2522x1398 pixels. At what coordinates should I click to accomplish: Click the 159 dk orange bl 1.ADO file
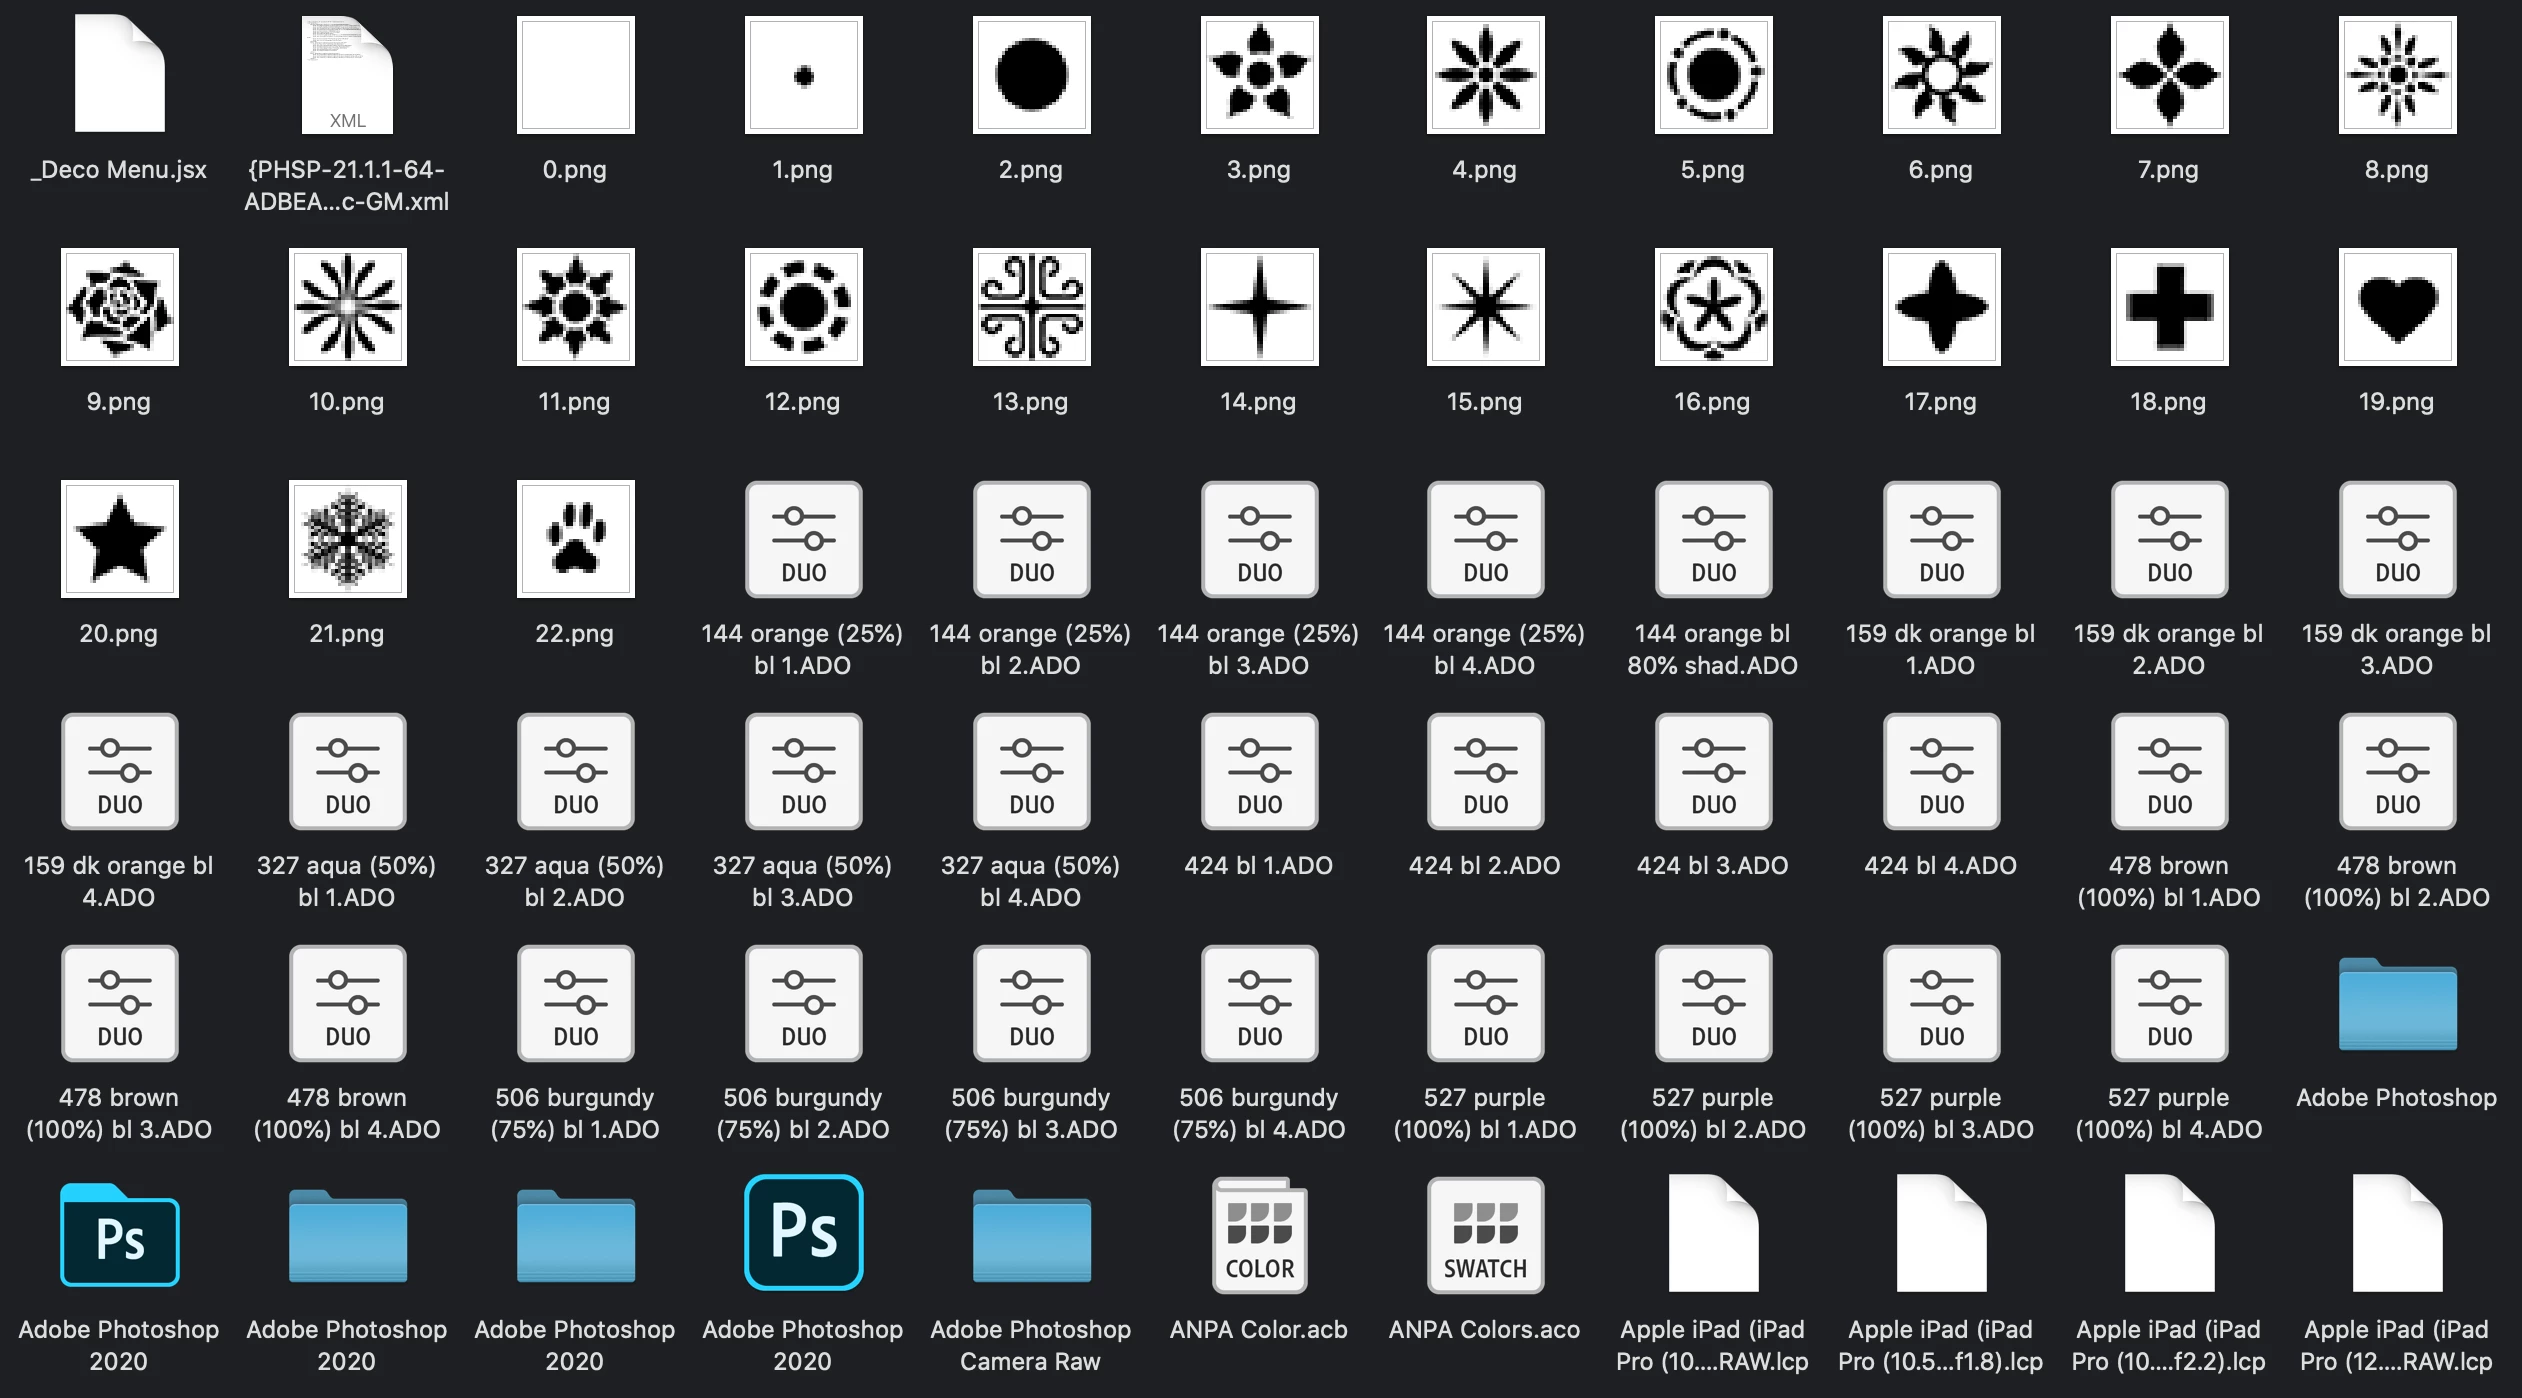click(x=1941, y=540)
